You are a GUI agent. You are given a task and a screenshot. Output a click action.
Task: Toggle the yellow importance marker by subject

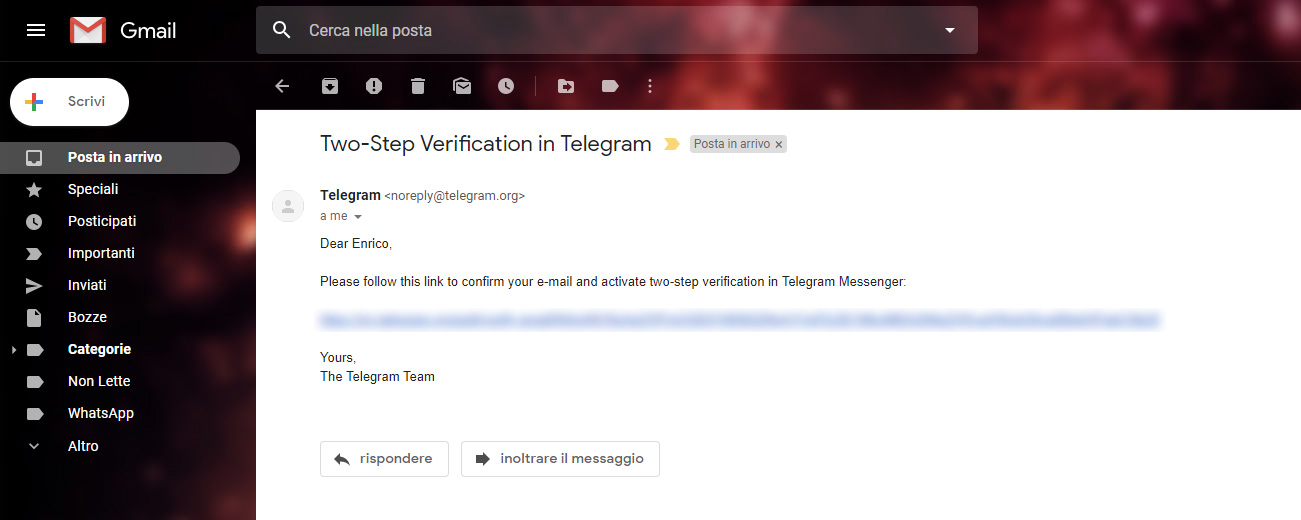[671, 144]
